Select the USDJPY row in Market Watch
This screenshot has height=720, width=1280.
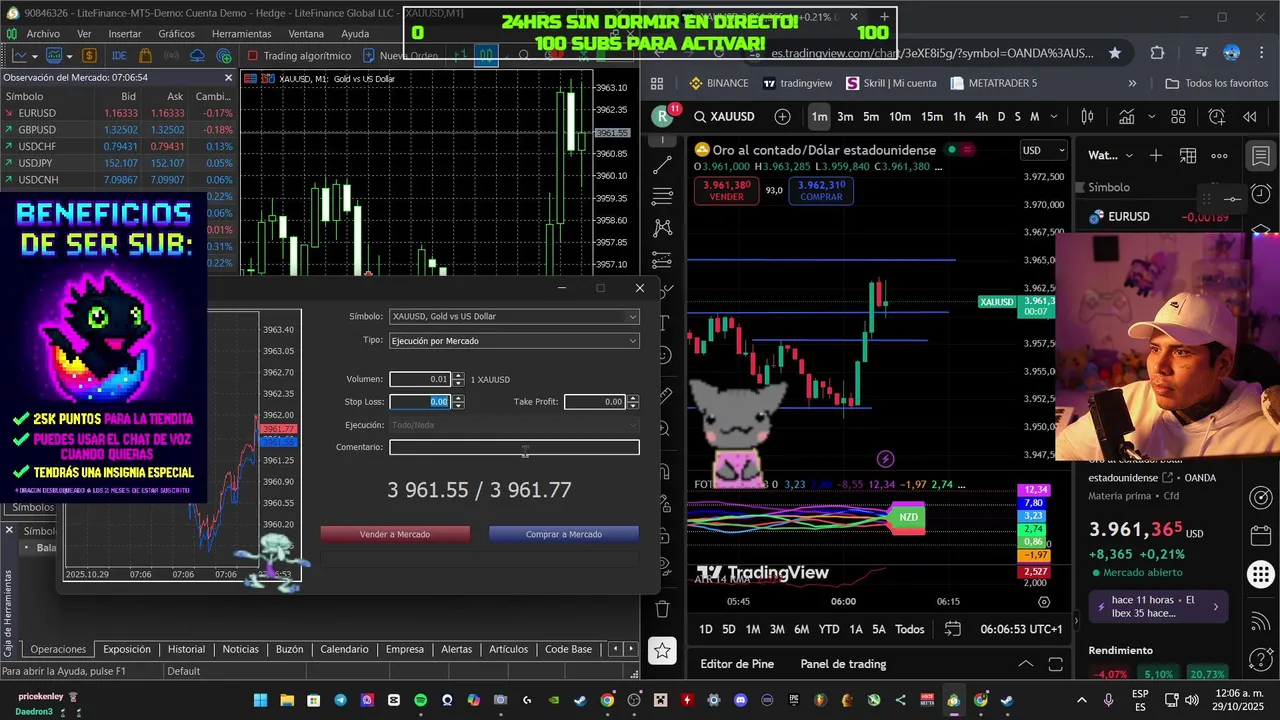click(x=118, y=163)
